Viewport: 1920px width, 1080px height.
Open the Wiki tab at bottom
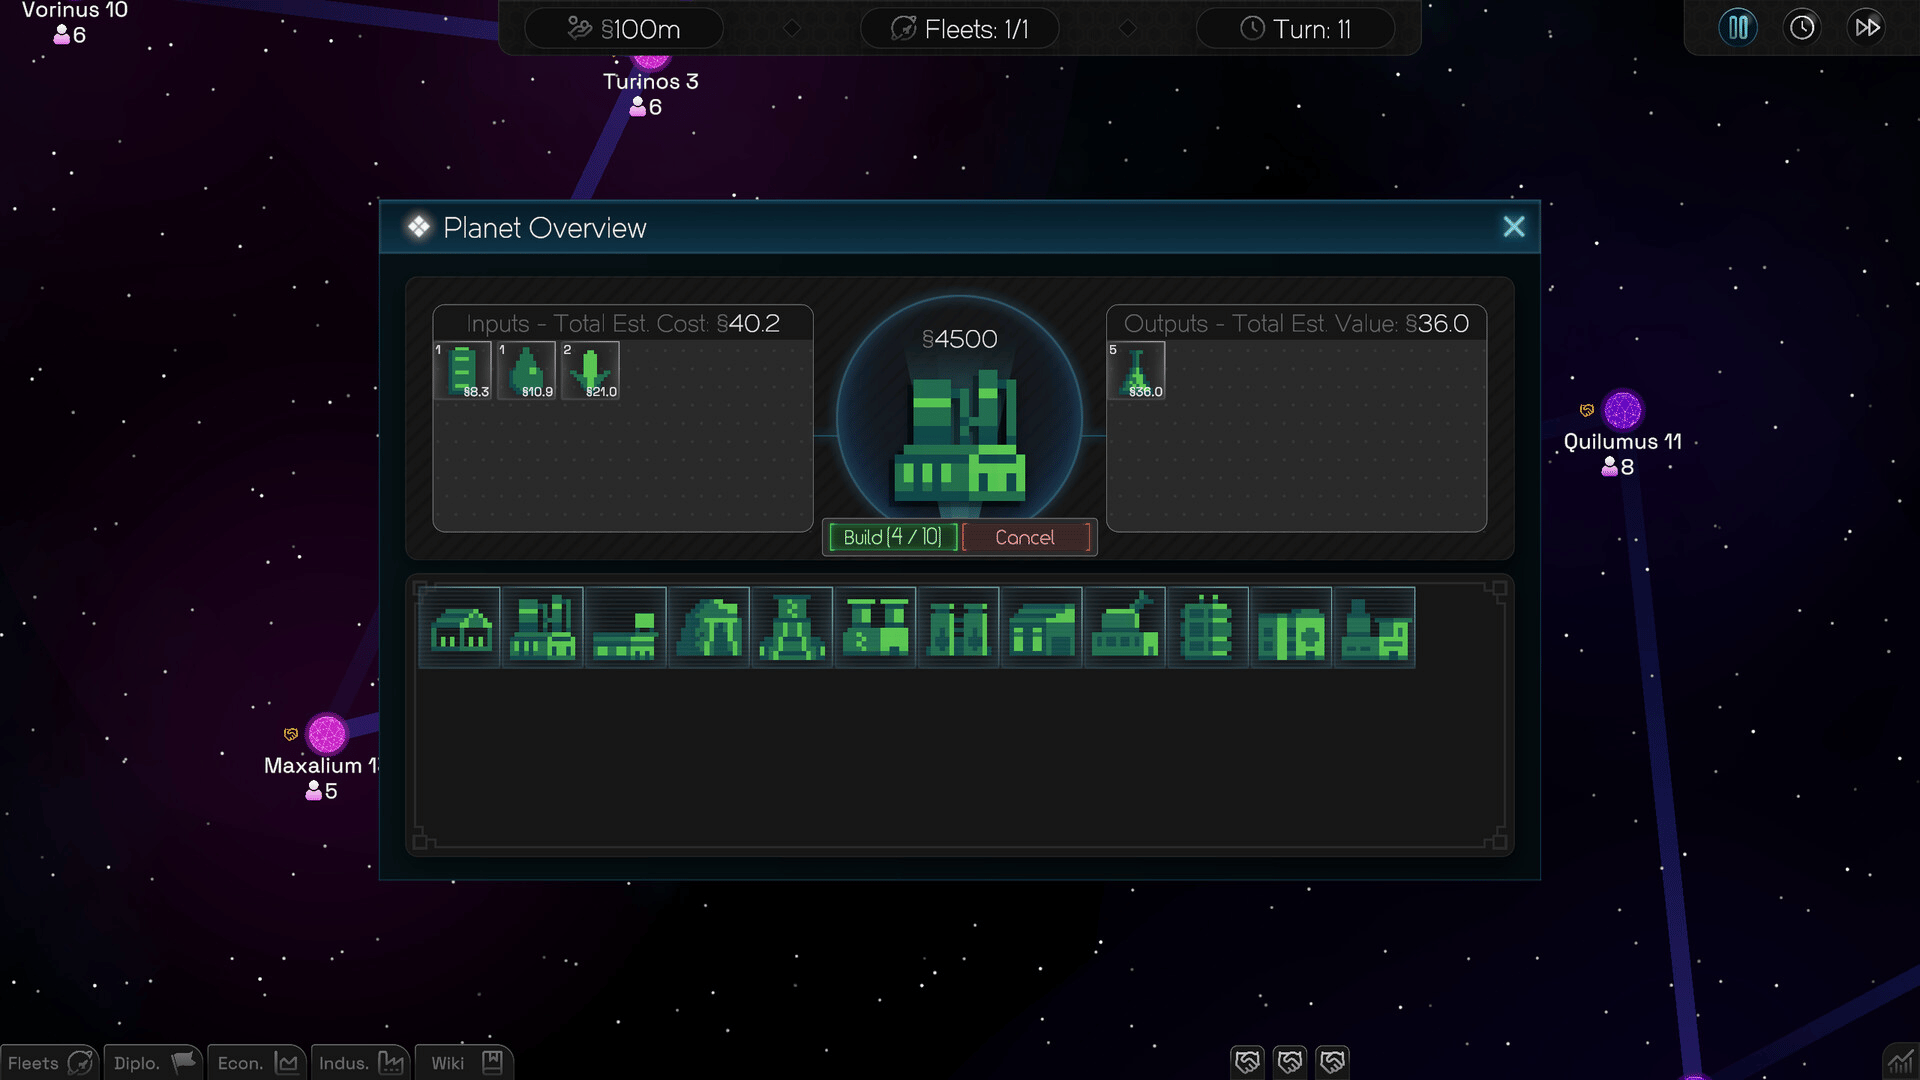pyautogui.click(x=465, y=1062)
